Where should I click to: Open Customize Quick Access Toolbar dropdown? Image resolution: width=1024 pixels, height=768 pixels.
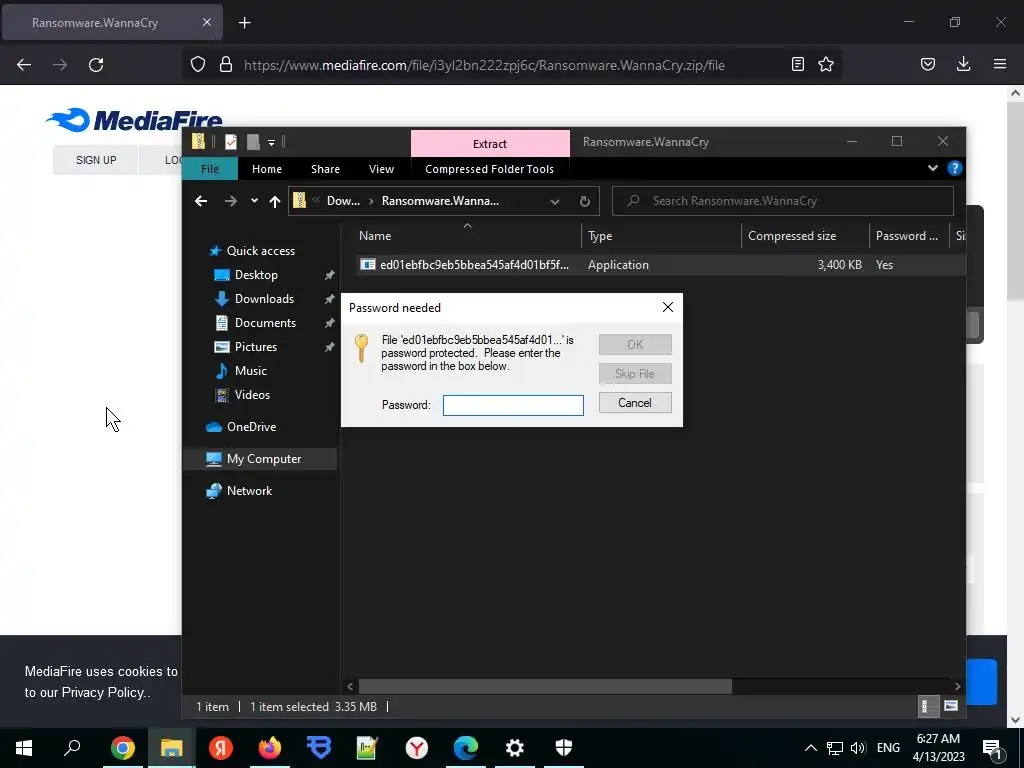coord(272,142)
